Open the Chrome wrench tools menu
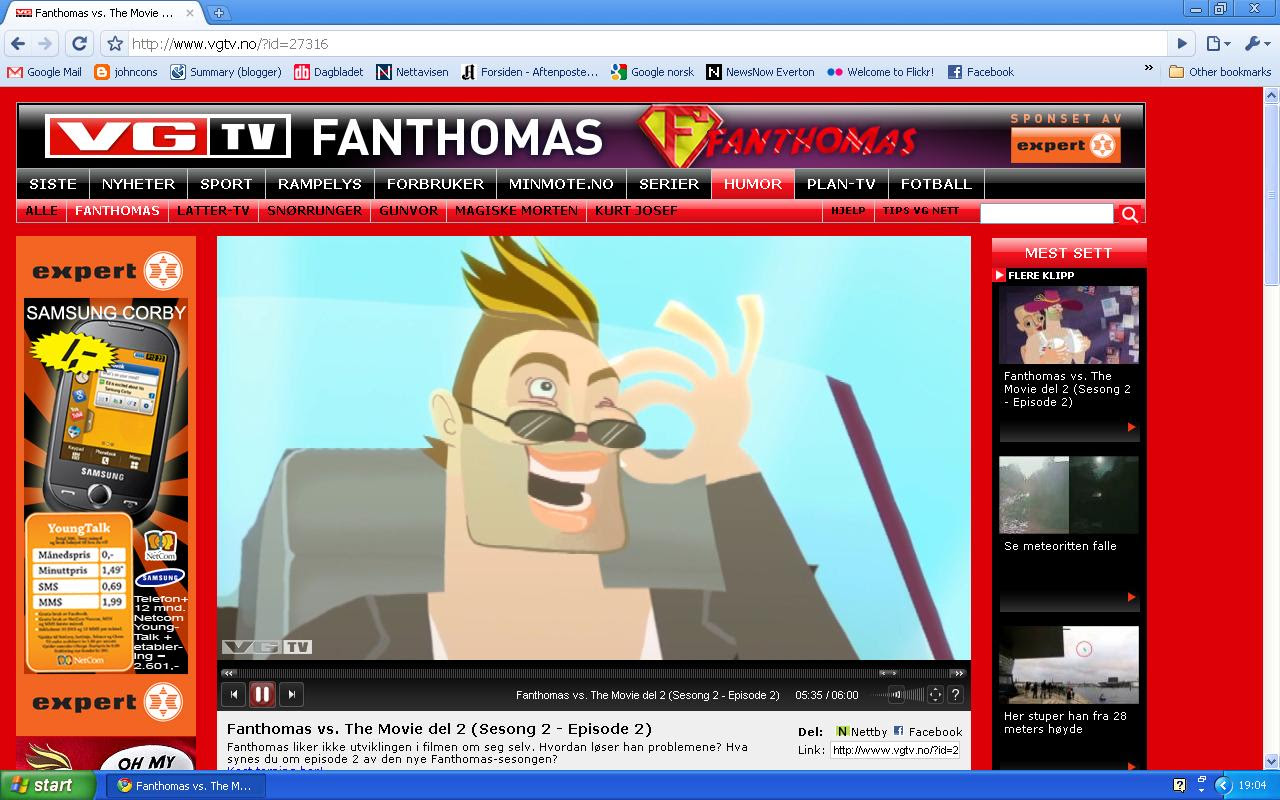The image size is (1280, 800). (1256, 44)
